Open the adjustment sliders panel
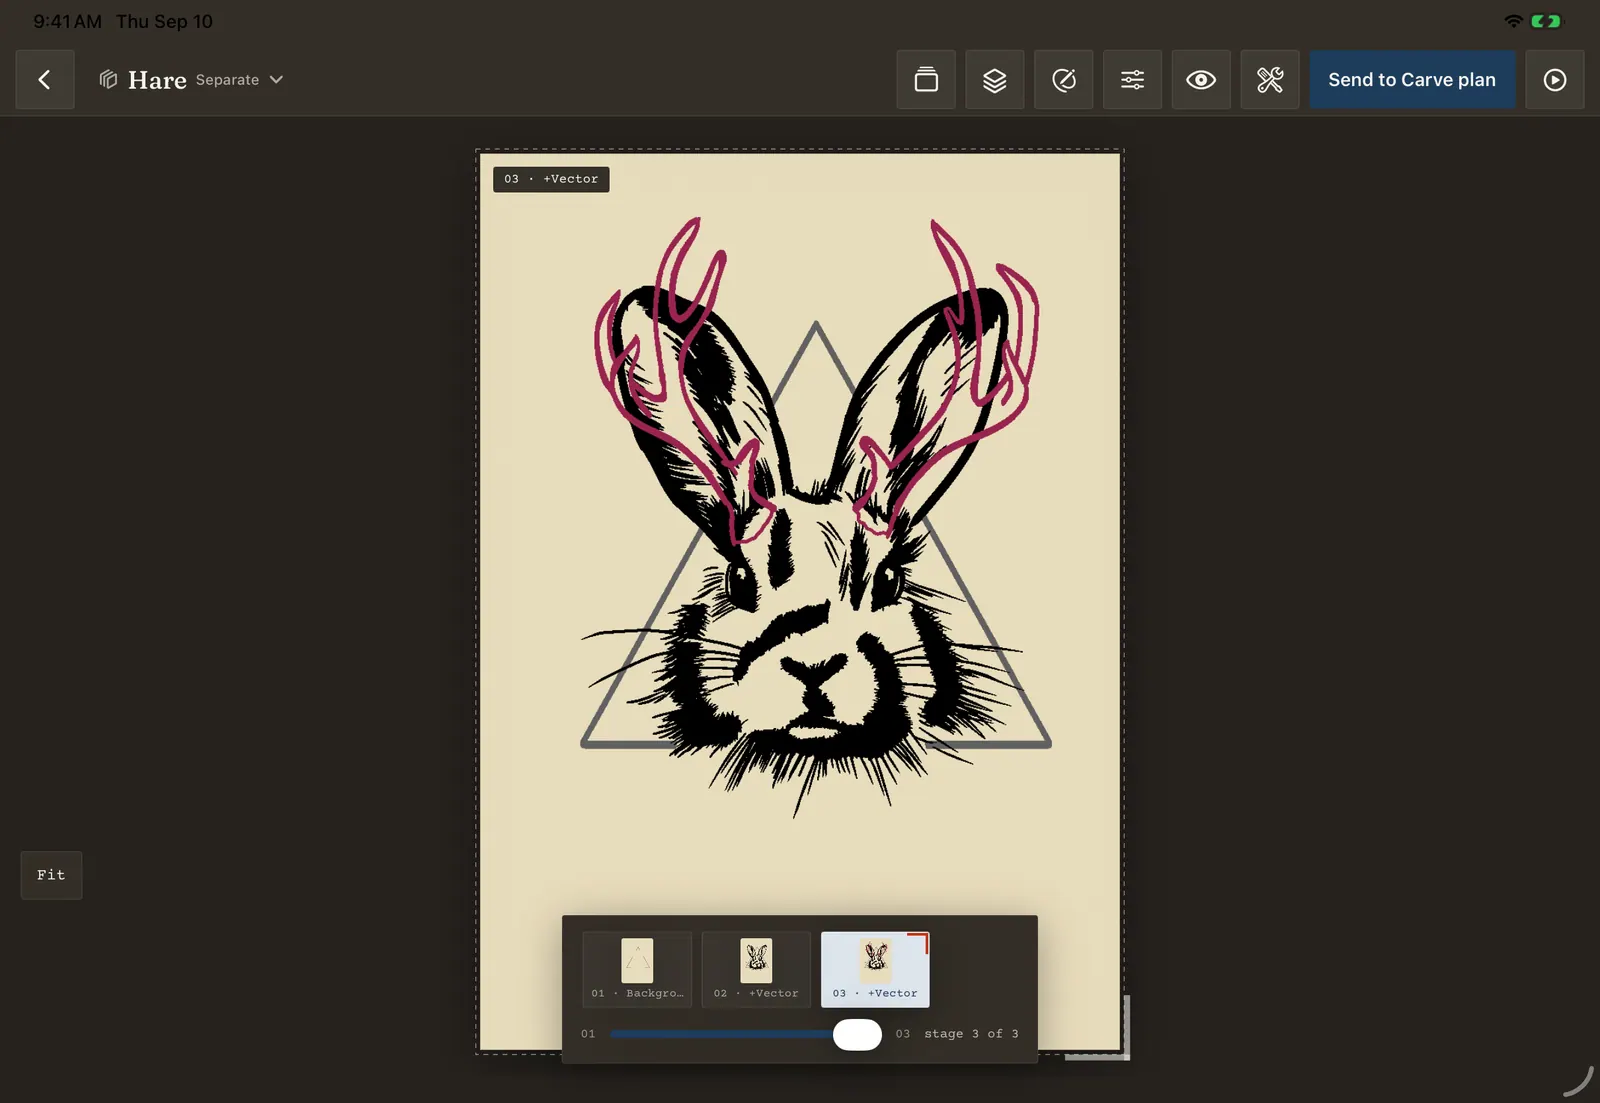The image size is (1600, 1103). click(x=1132, y=80)
